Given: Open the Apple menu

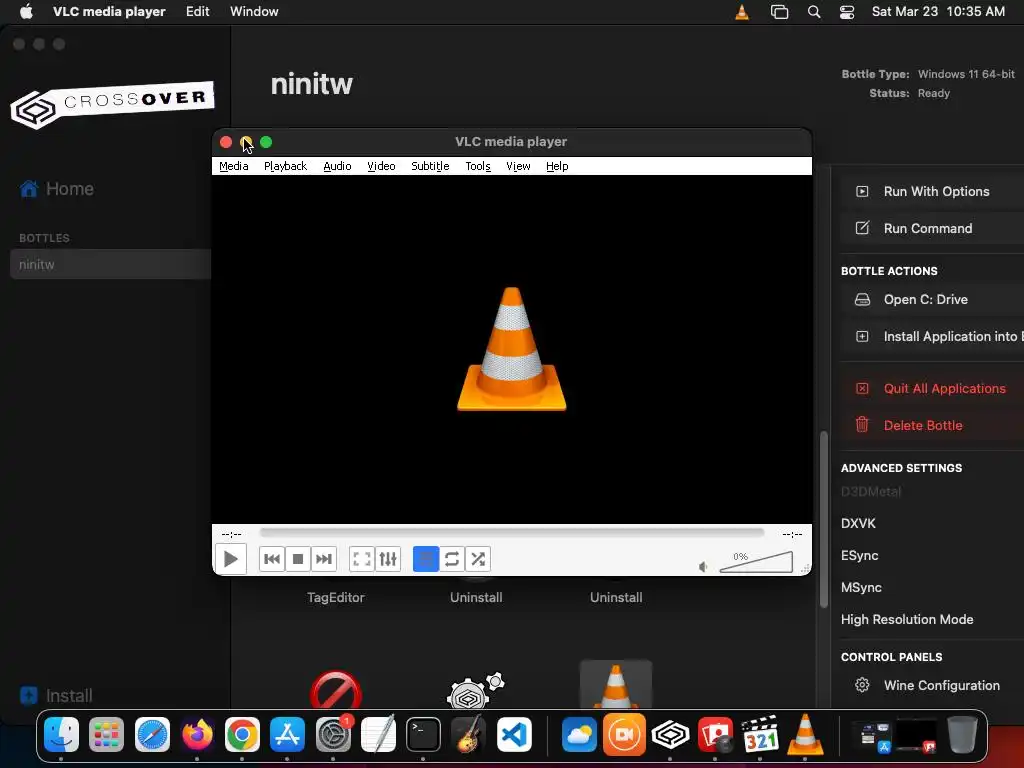Looking at the screenshot, I should coord(26,11).
